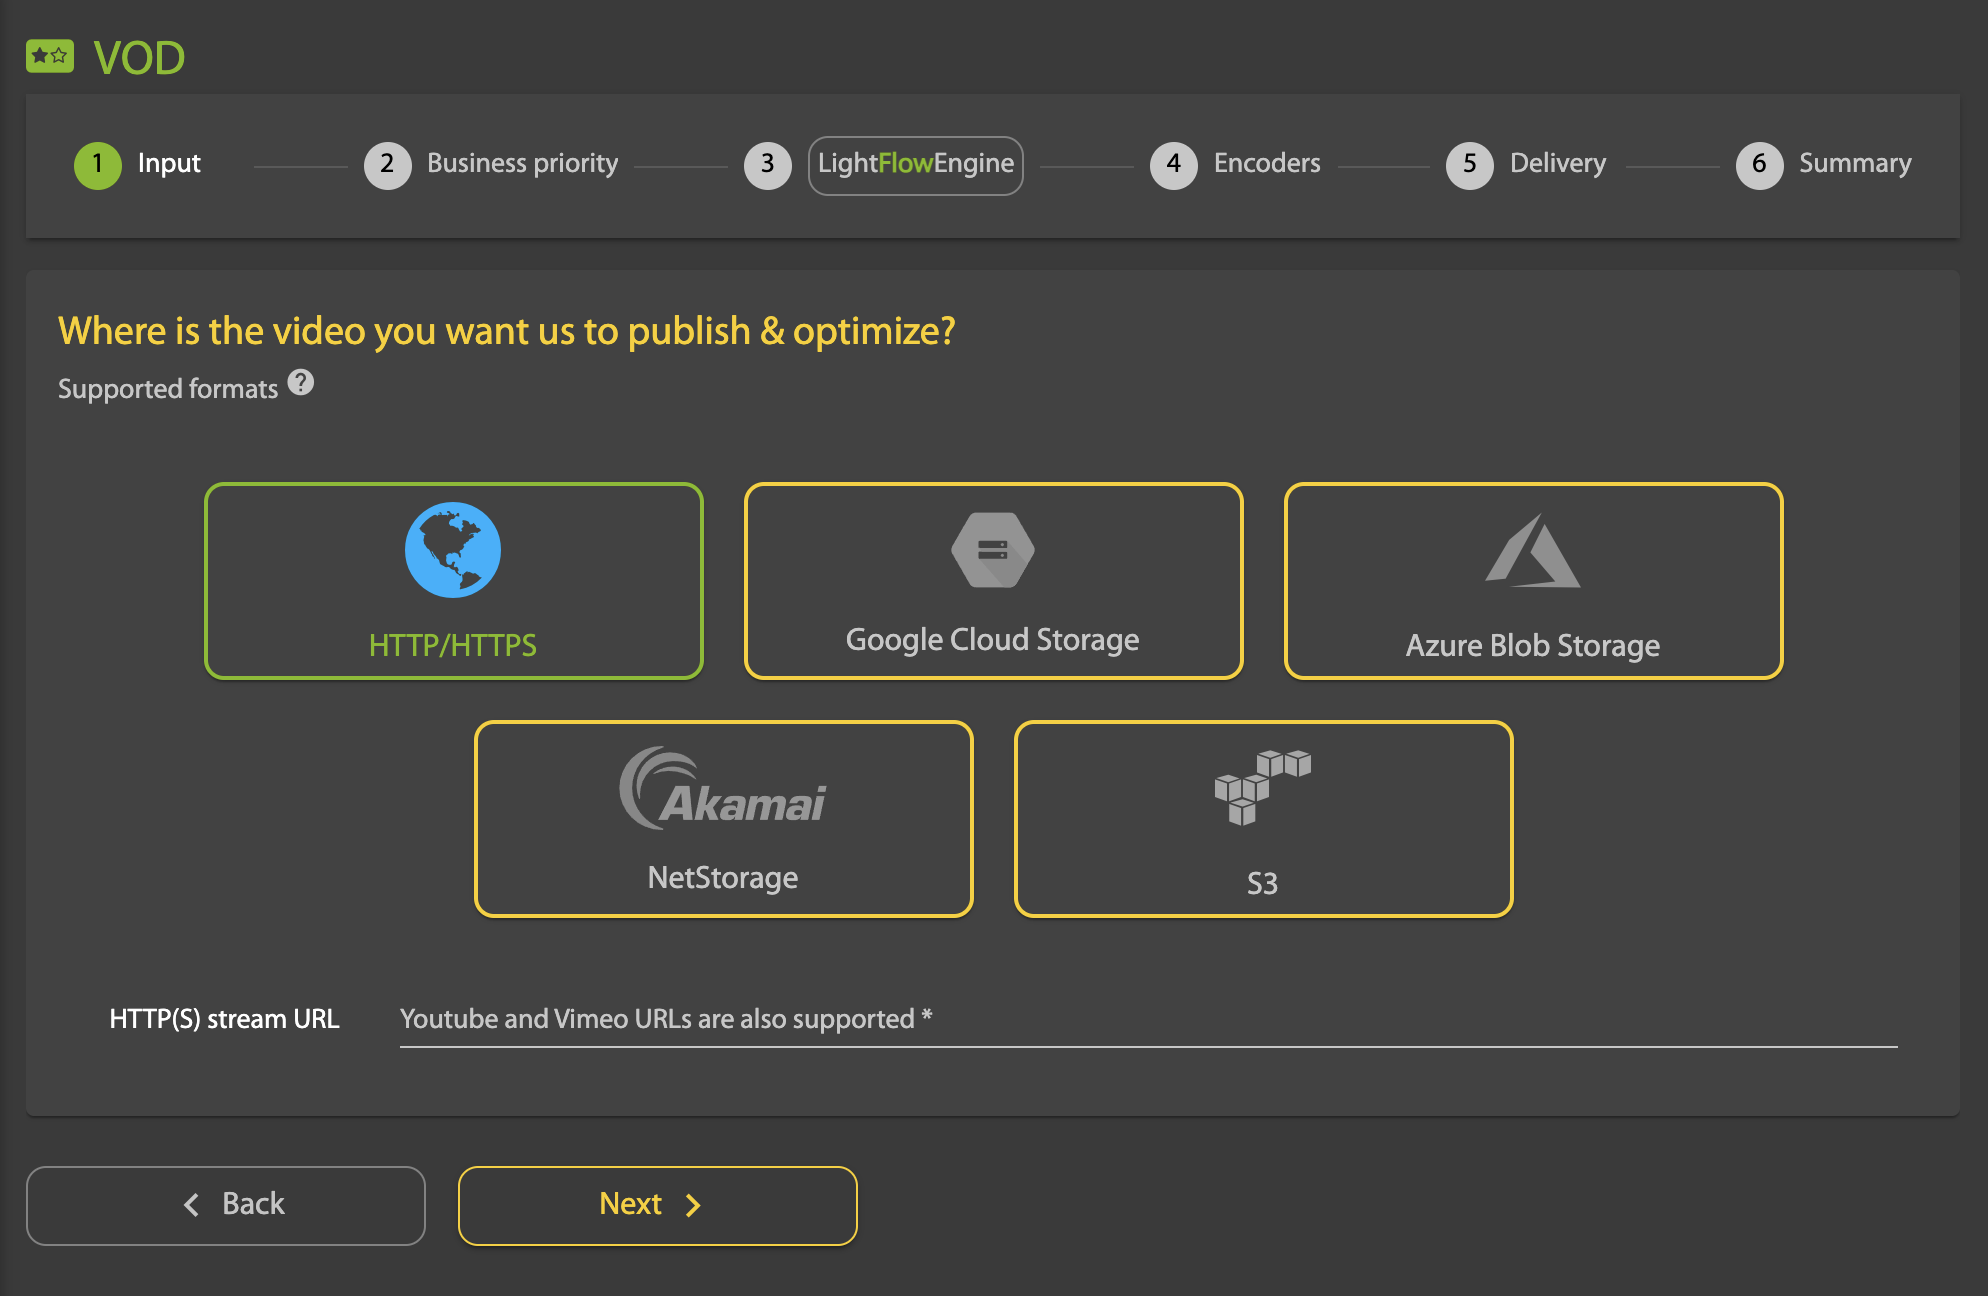Click the Next right chevron arrow
Viewport: 1988px width, 1296px height.
pyautogui.click(x=693, y=1205)
